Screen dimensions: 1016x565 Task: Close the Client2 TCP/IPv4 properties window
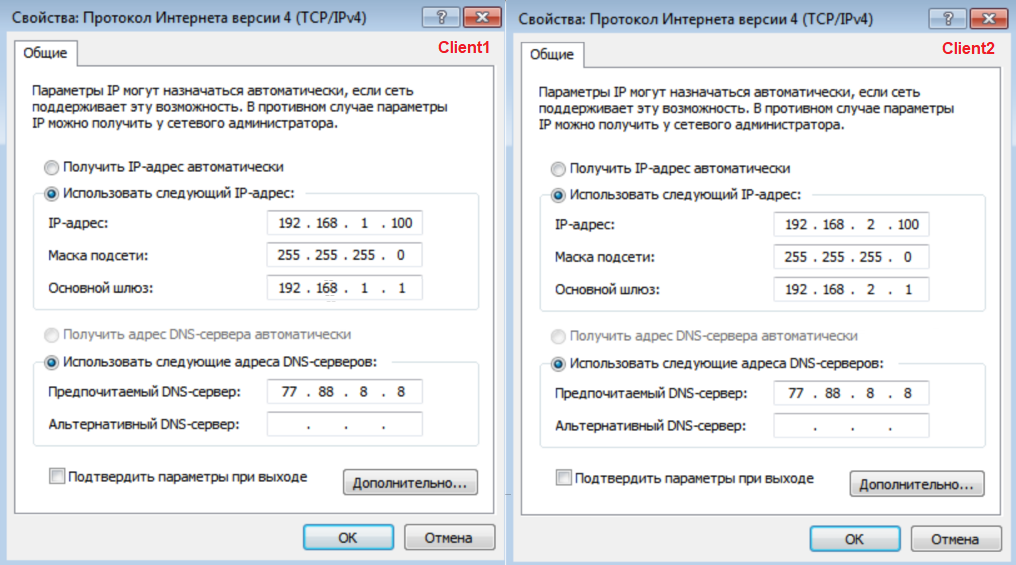coord(988,18)
